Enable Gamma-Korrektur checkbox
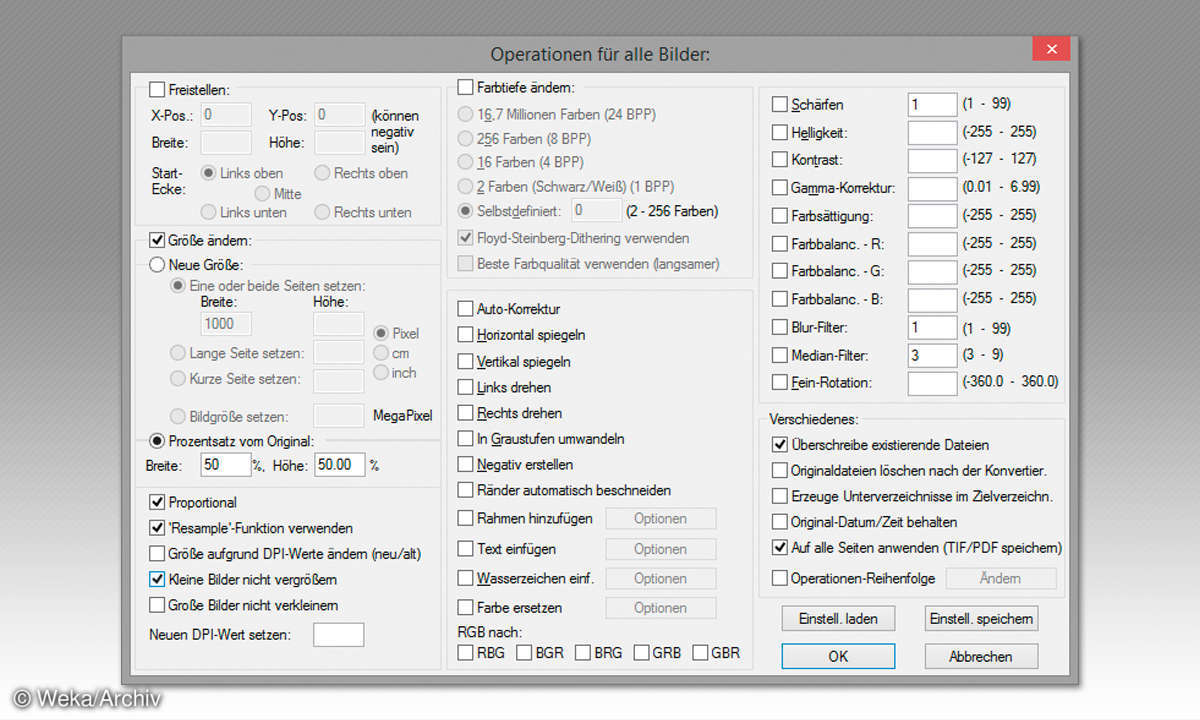1200x720 pixels. [x=780, y=187]
